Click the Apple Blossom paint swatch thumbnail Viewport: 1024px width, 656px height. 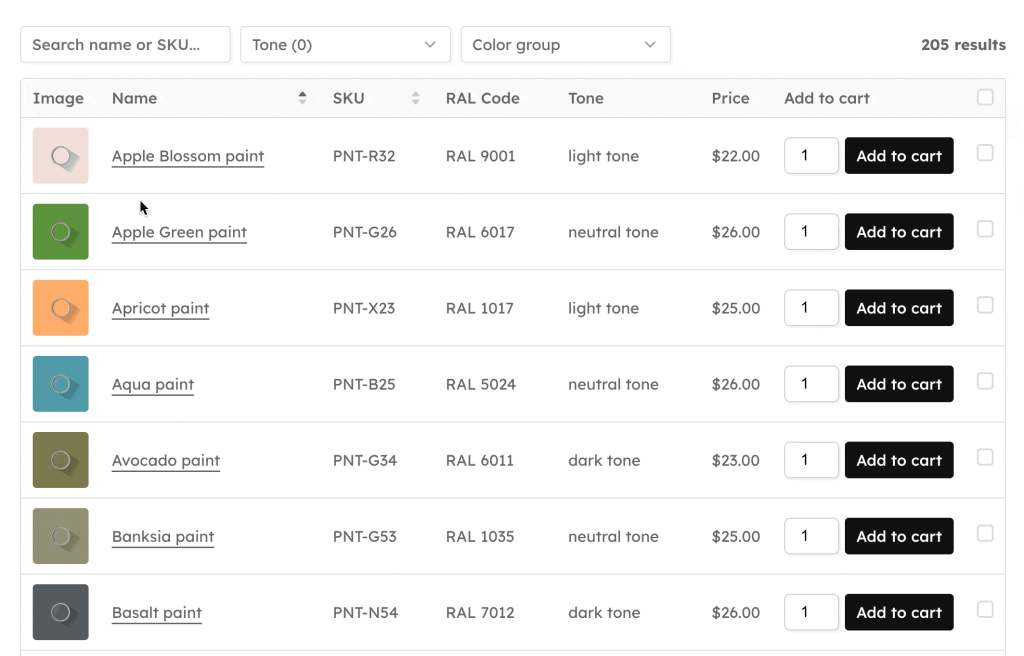[x=60, y=155]
